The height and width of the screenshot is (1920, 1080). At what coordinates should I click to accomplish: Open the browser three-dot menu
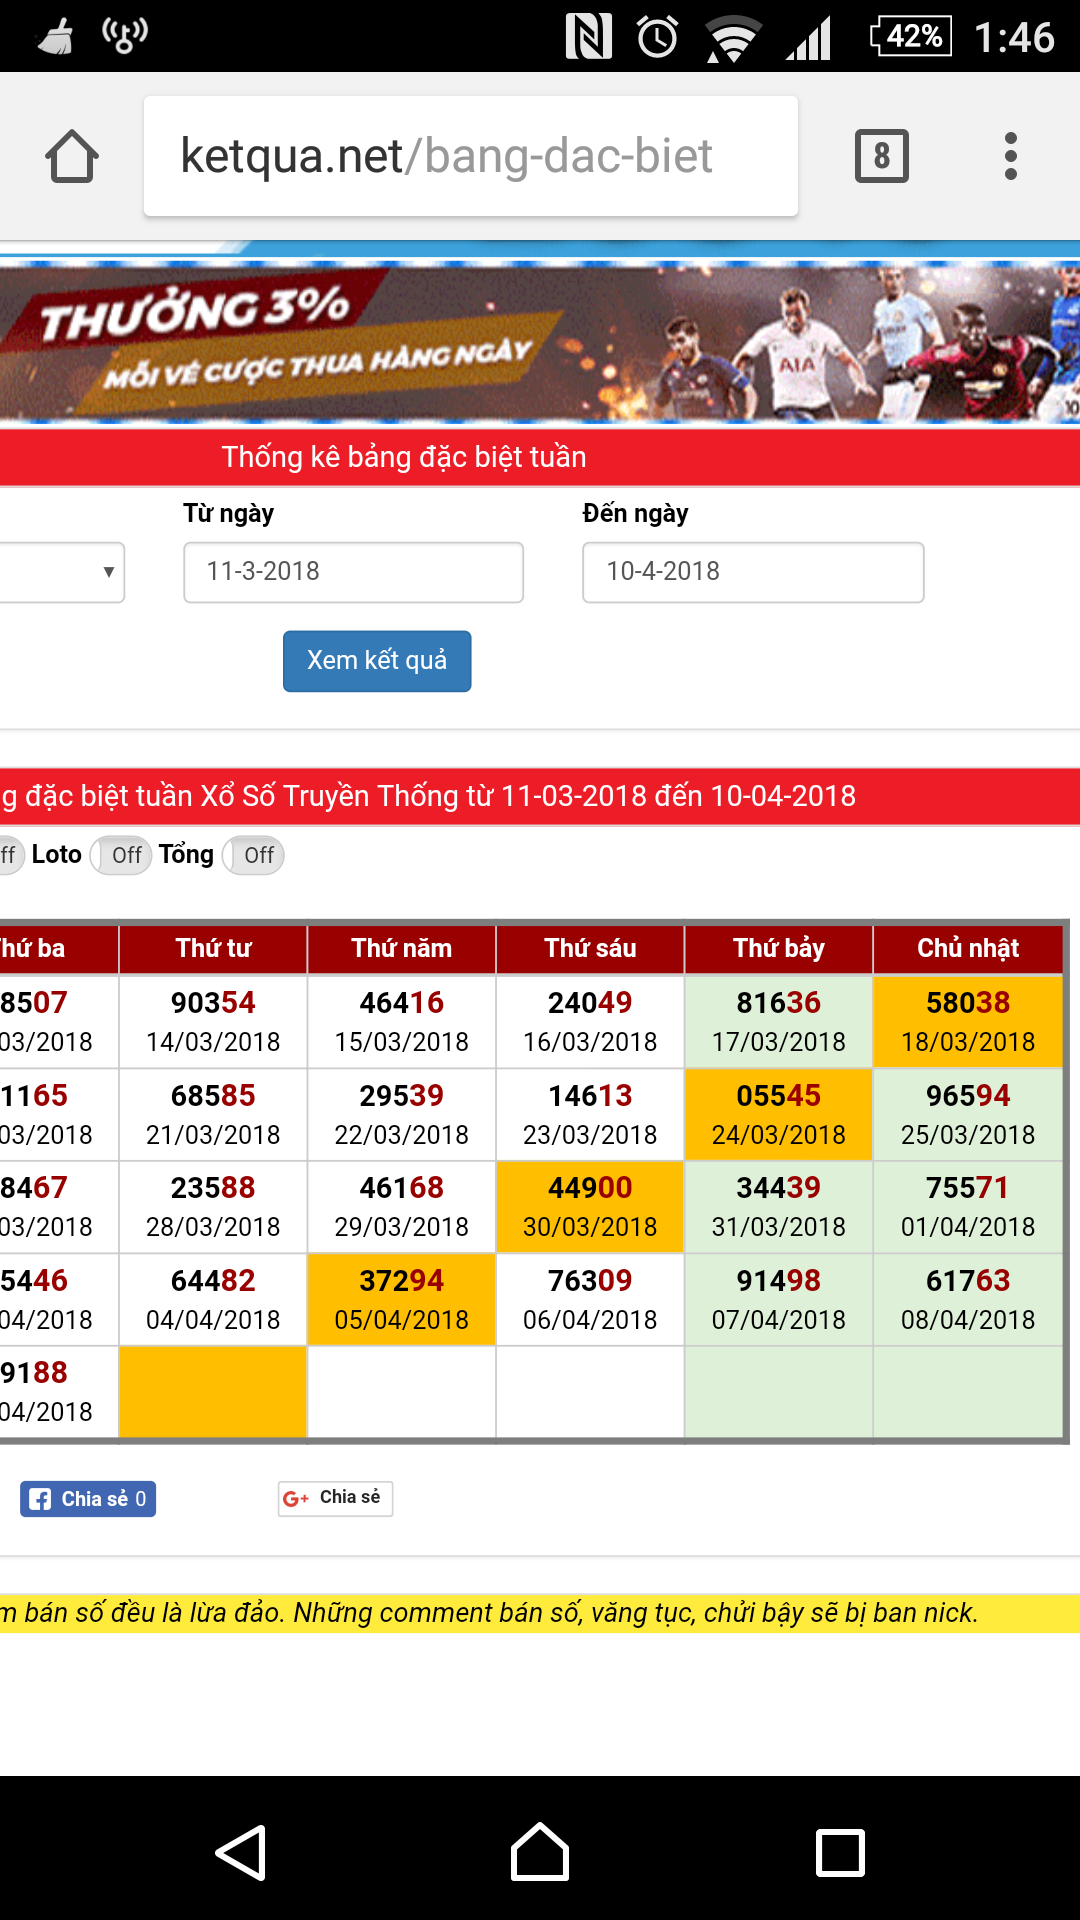tap(1010, 156)
